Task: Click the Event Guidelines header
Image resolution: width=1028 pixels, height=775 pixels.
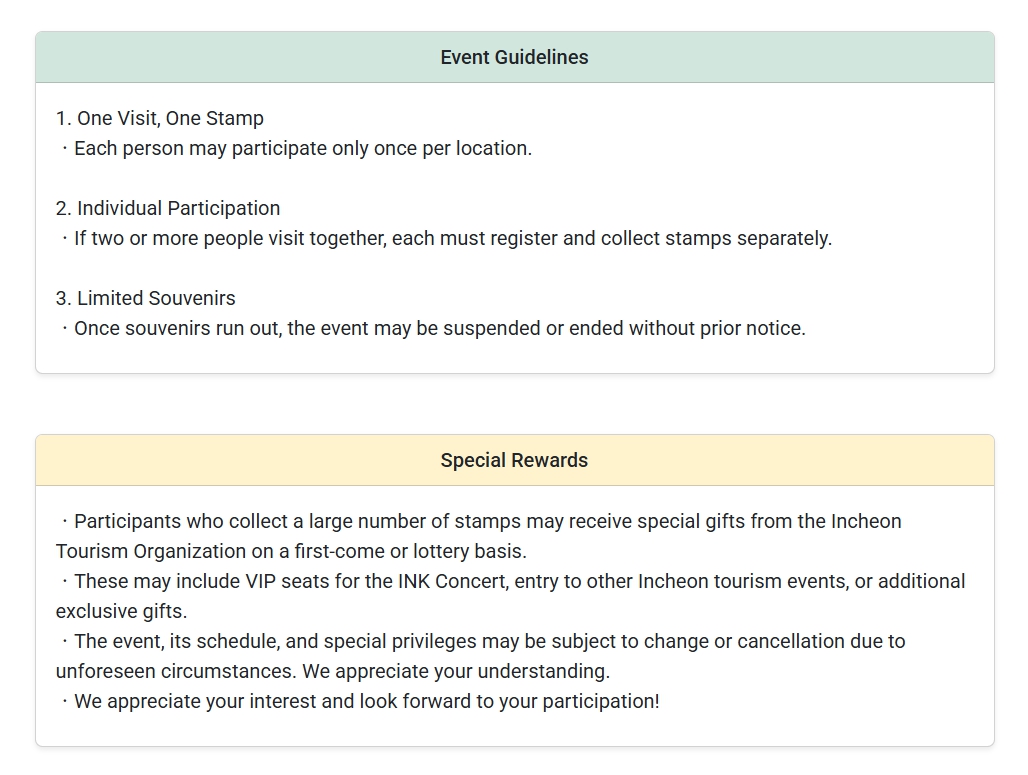Action: click(x=514, y=57)
